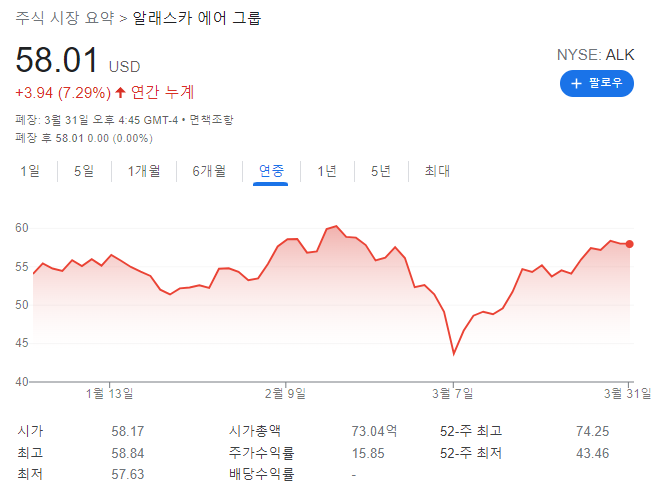
Task: Click the 연간 누계 label
Action: 162,92
